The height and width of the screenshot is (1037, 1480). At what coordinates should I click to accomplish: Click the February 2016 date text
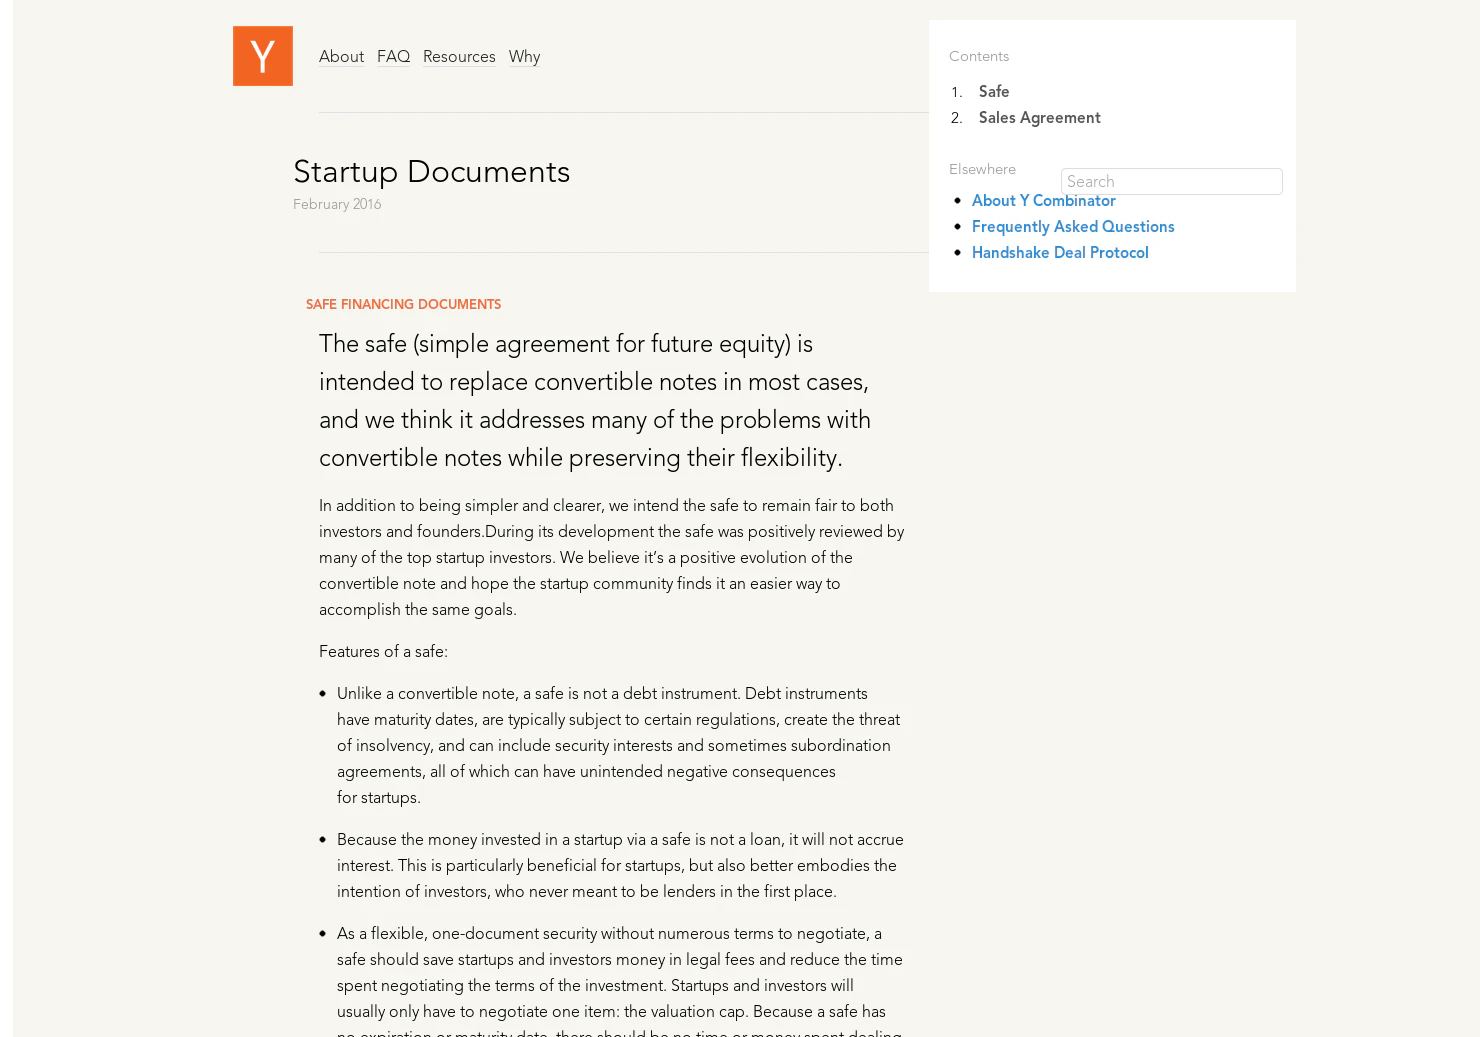point(337,204)
